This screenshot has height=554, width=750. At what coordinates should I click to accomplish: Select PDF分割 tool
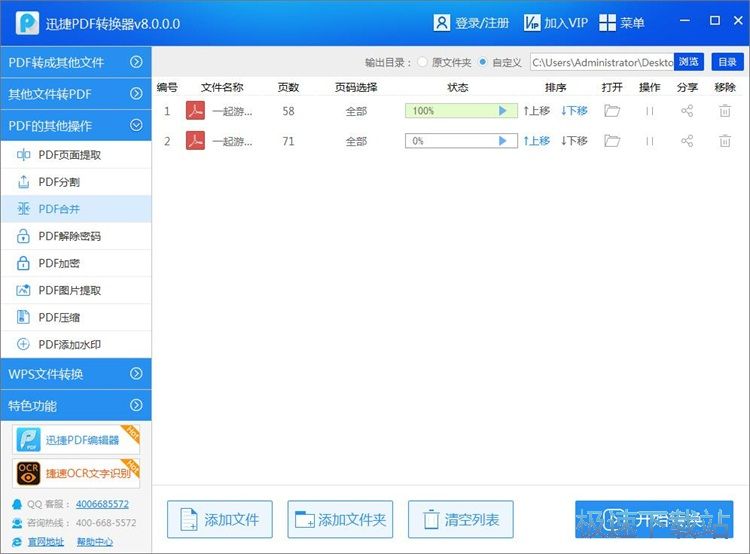coord(76,182)
